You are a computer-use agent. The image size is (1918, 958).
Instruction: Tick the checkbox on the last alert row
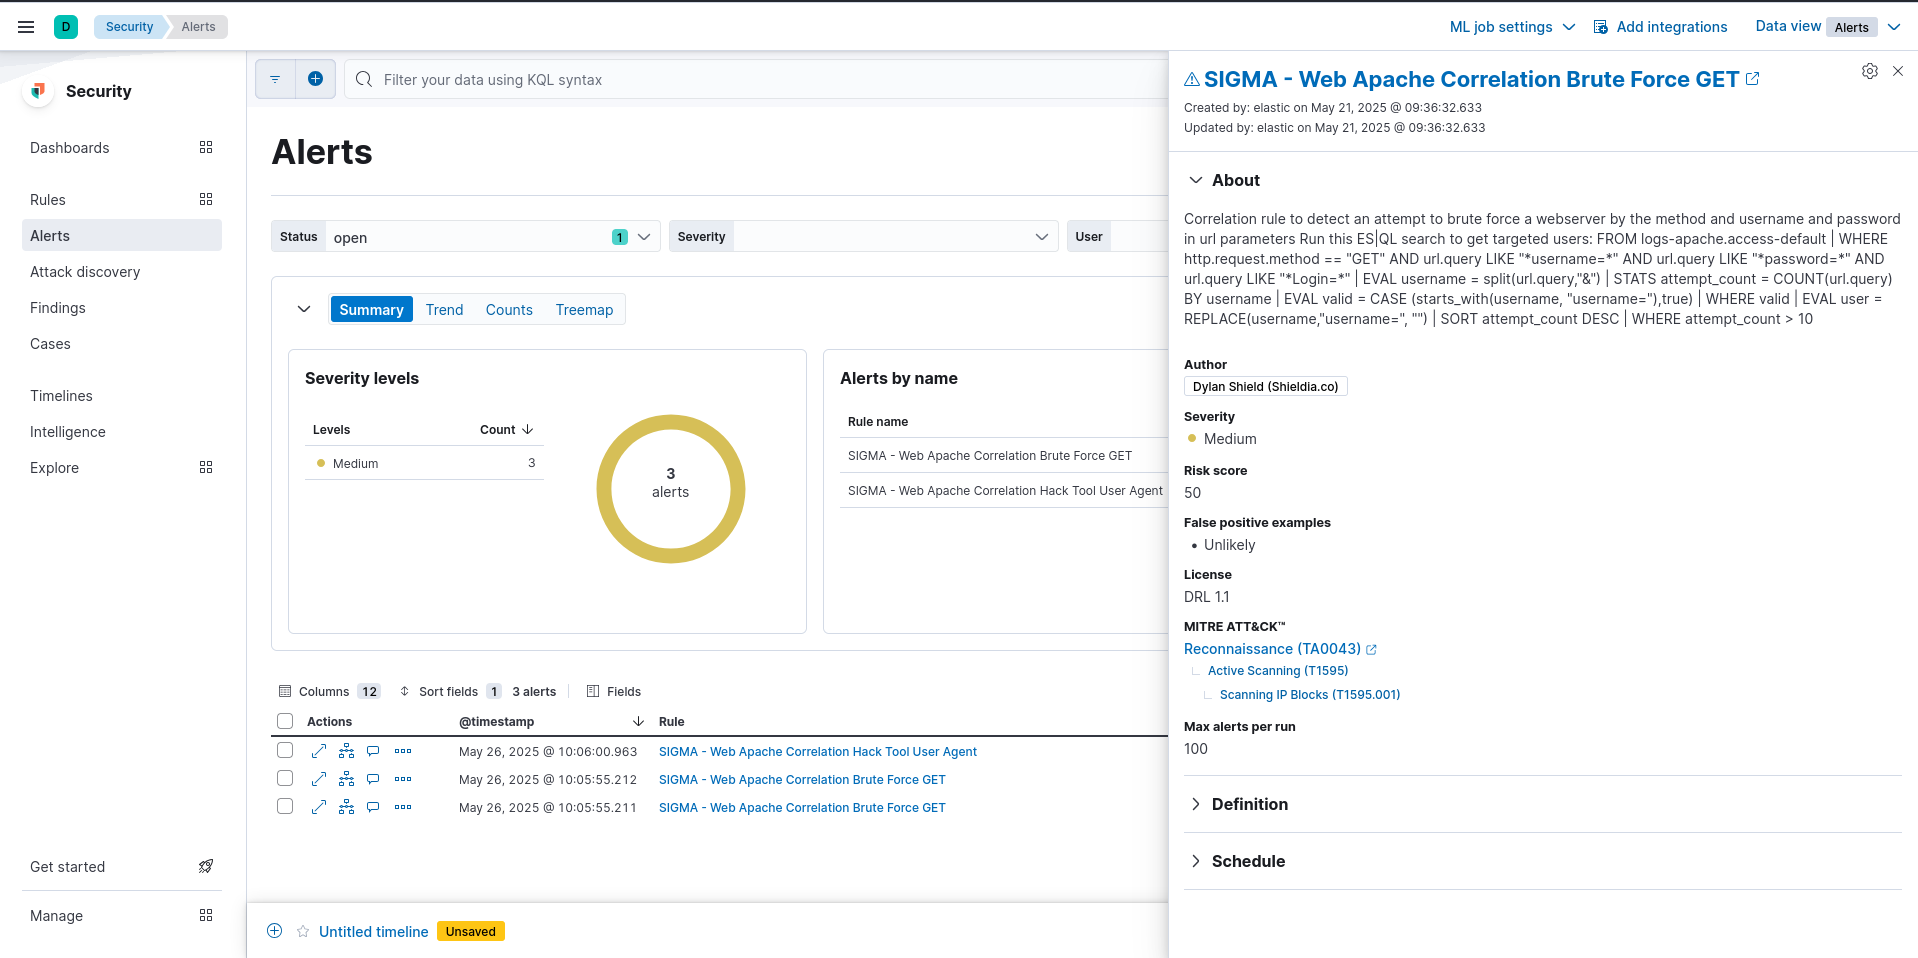285,807
